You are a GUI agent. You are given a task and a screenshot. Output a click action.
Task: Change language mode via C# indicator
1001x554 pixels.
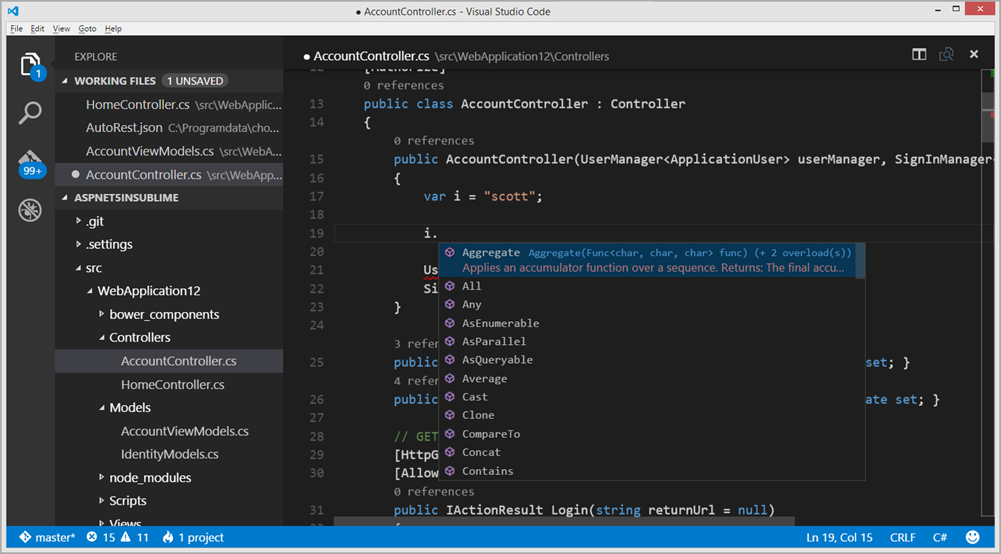click(x=940, y=537)
